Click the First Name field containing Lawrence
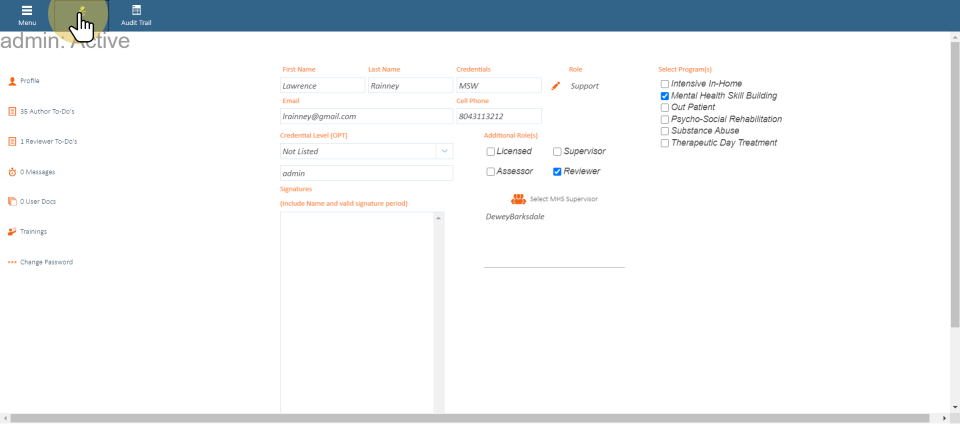The width and height of the screenshot is (960, 443). pos(322,86)
